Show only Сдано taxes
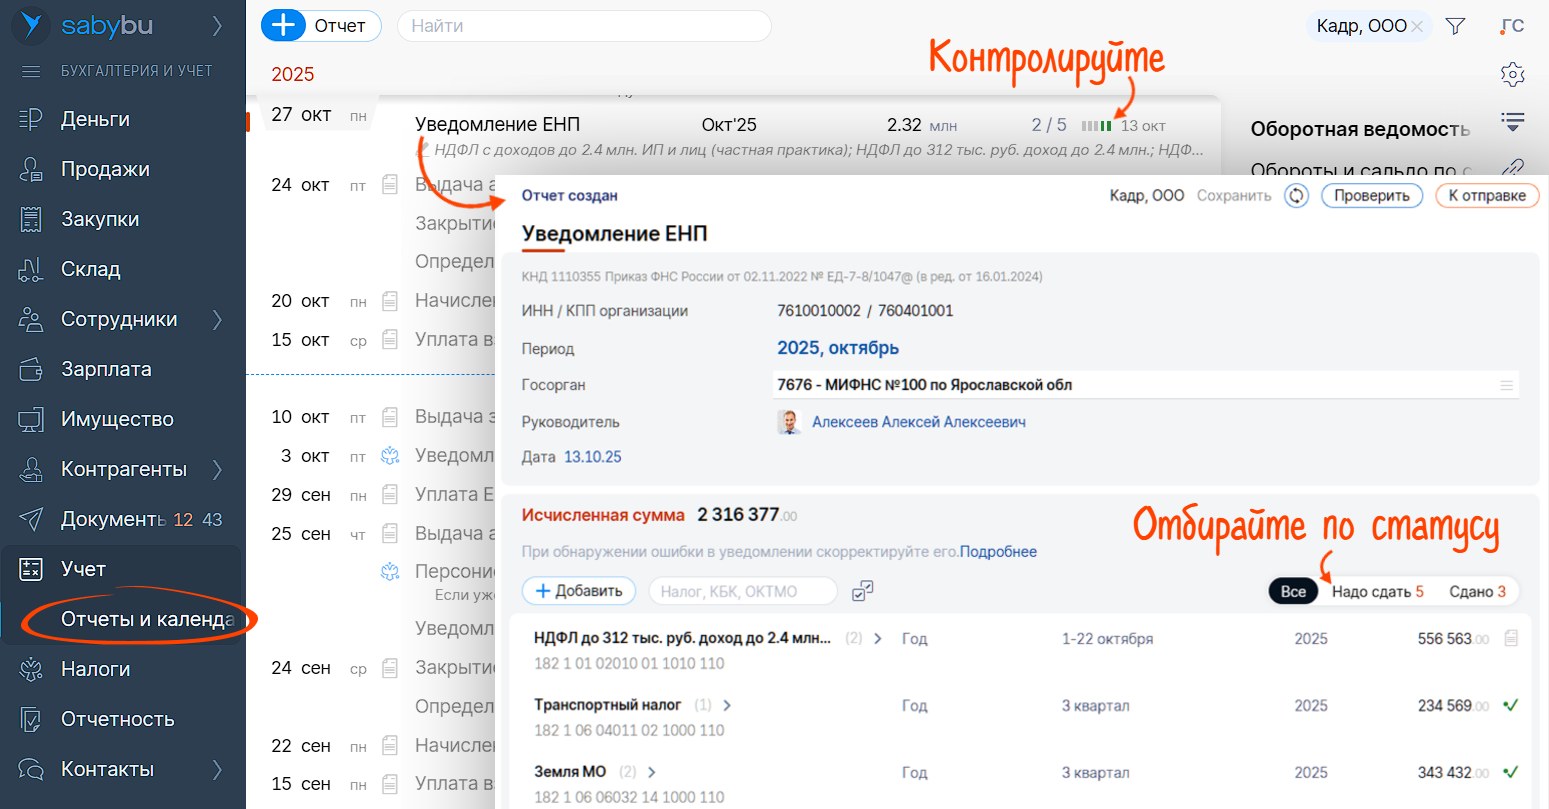1549x809 pixels. pos(1477,592)
